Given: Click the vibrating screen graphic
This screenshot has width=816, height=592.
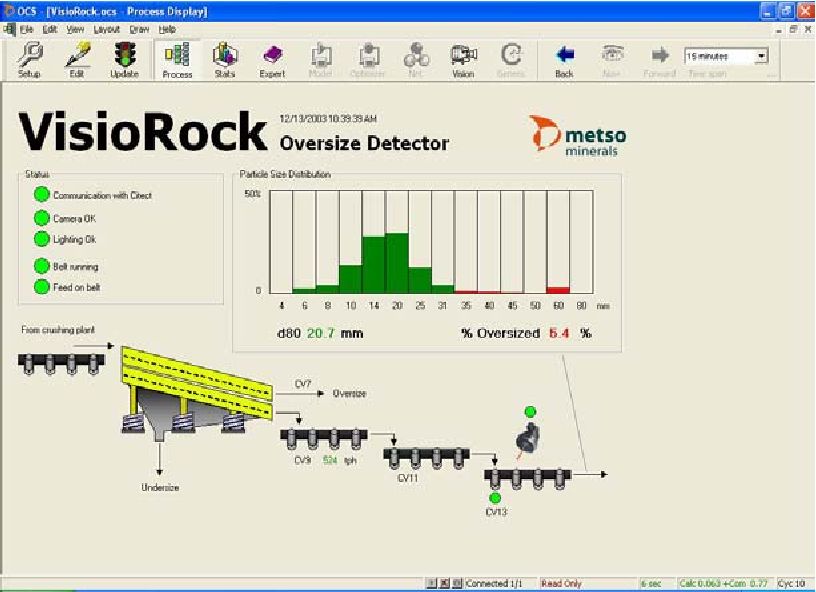Looking at the screenshot, I should click(197, 391).
